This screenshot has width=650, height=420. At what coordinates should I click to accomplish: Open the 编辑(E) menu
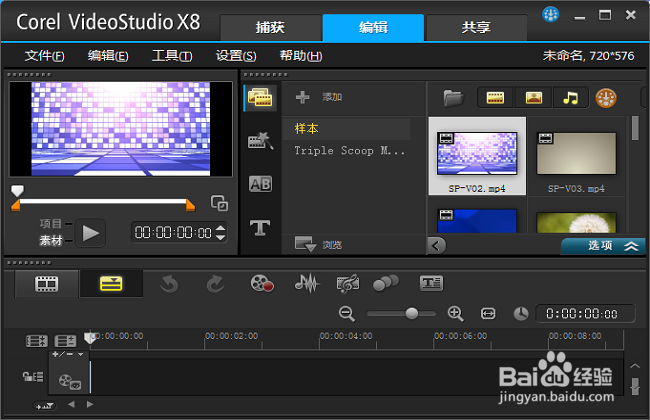[108, 56]
